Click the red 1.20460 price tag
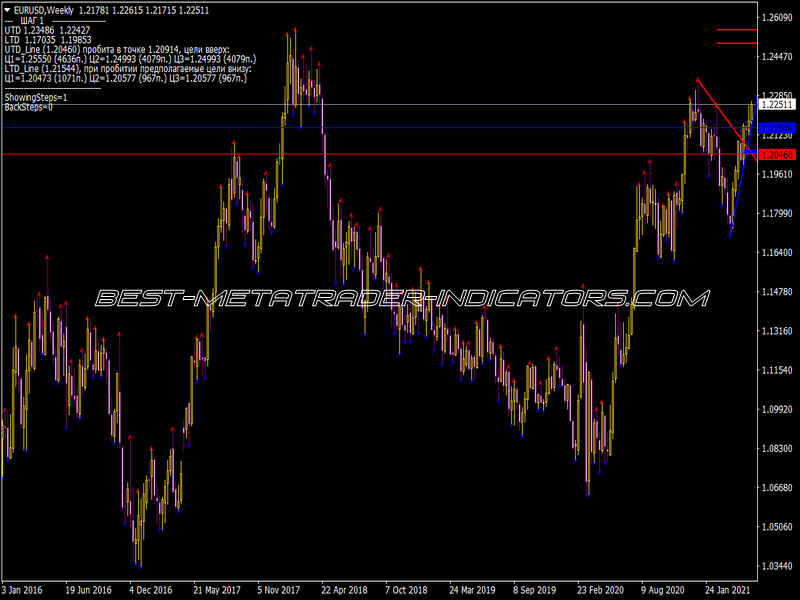Screen dimensions: 800x600 point(777,155)
